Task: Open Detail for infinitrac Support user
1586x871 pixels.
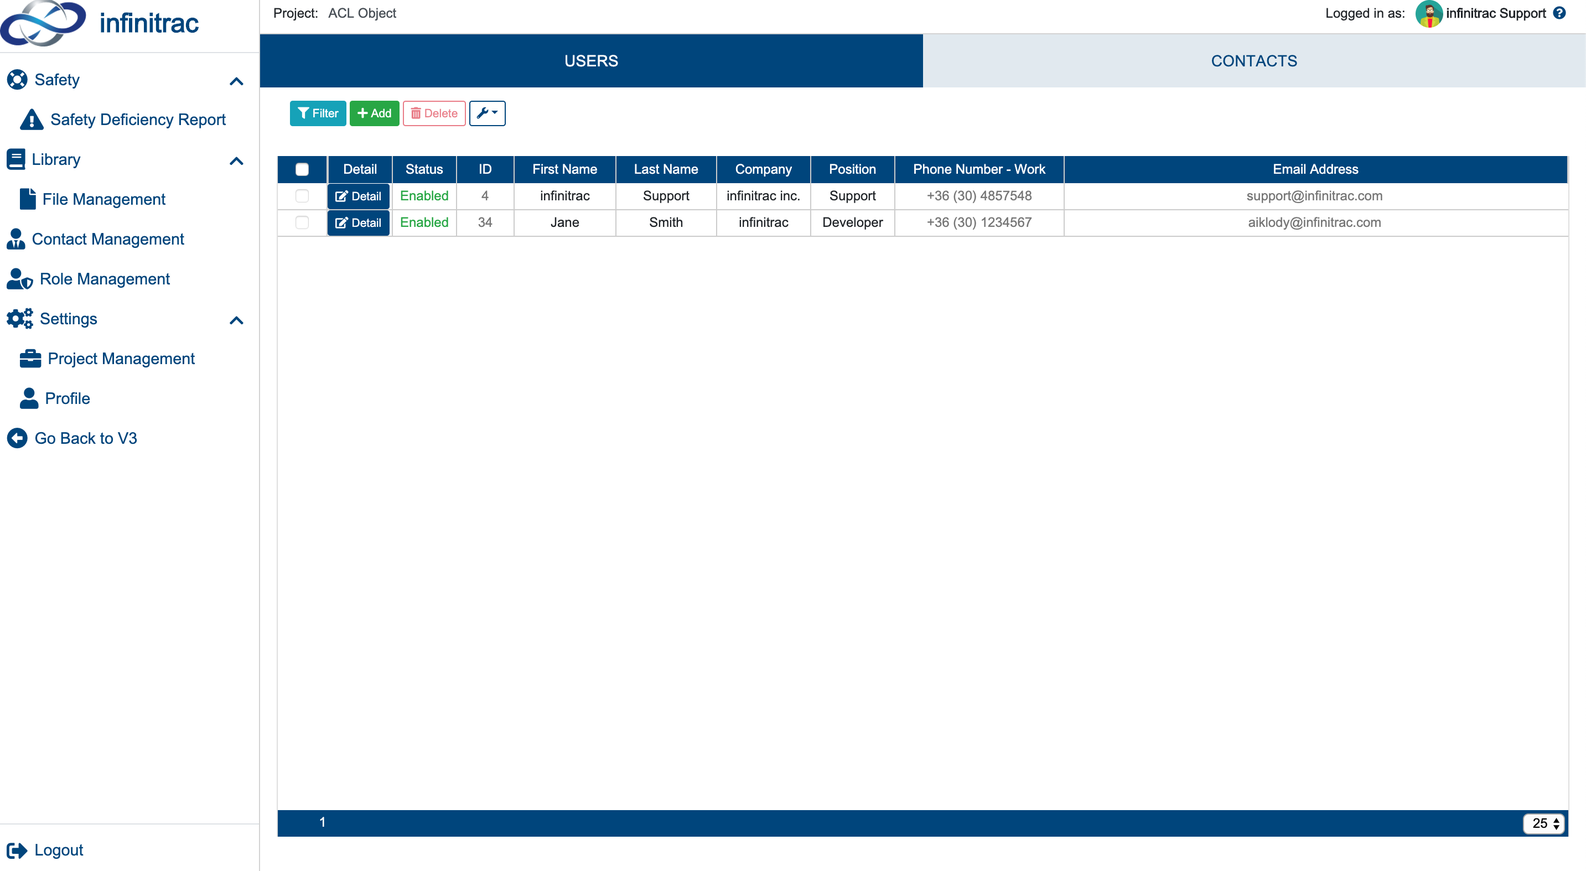Action: (358, 196)
